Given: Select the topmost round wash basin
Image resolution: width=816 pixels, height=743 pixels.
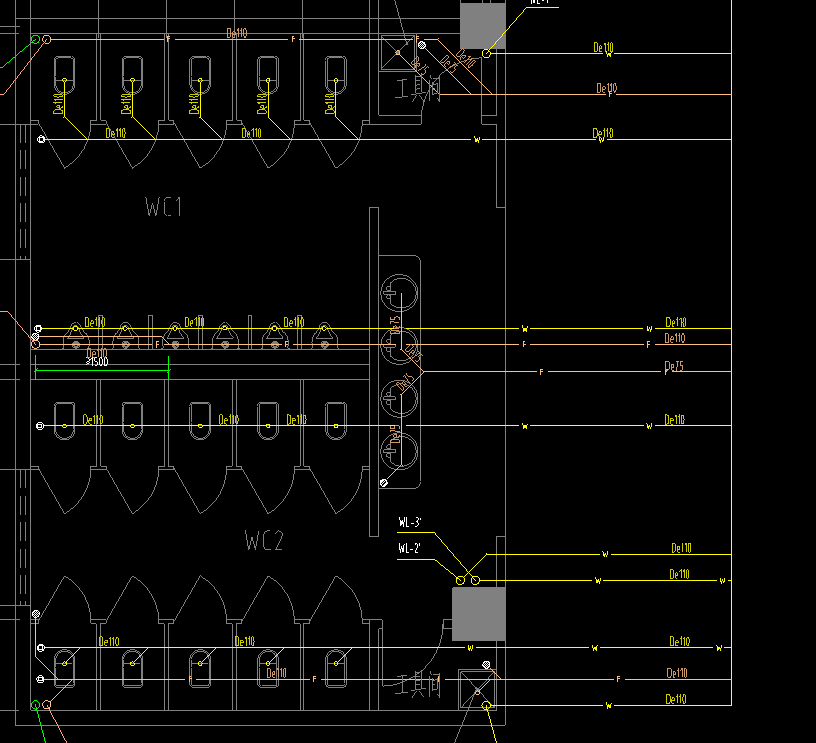Looking at the screenshot, I should click(399, 293).
